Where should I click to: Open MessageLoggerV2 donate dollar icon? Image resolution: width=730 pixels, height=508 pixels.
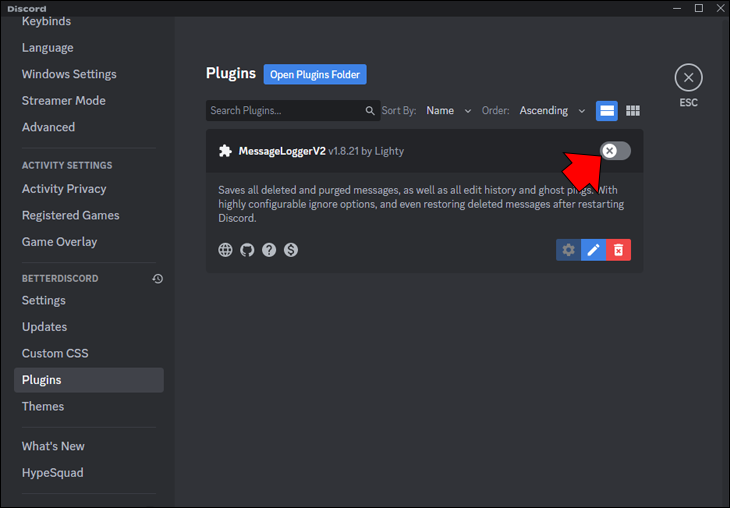coord(291,250)
